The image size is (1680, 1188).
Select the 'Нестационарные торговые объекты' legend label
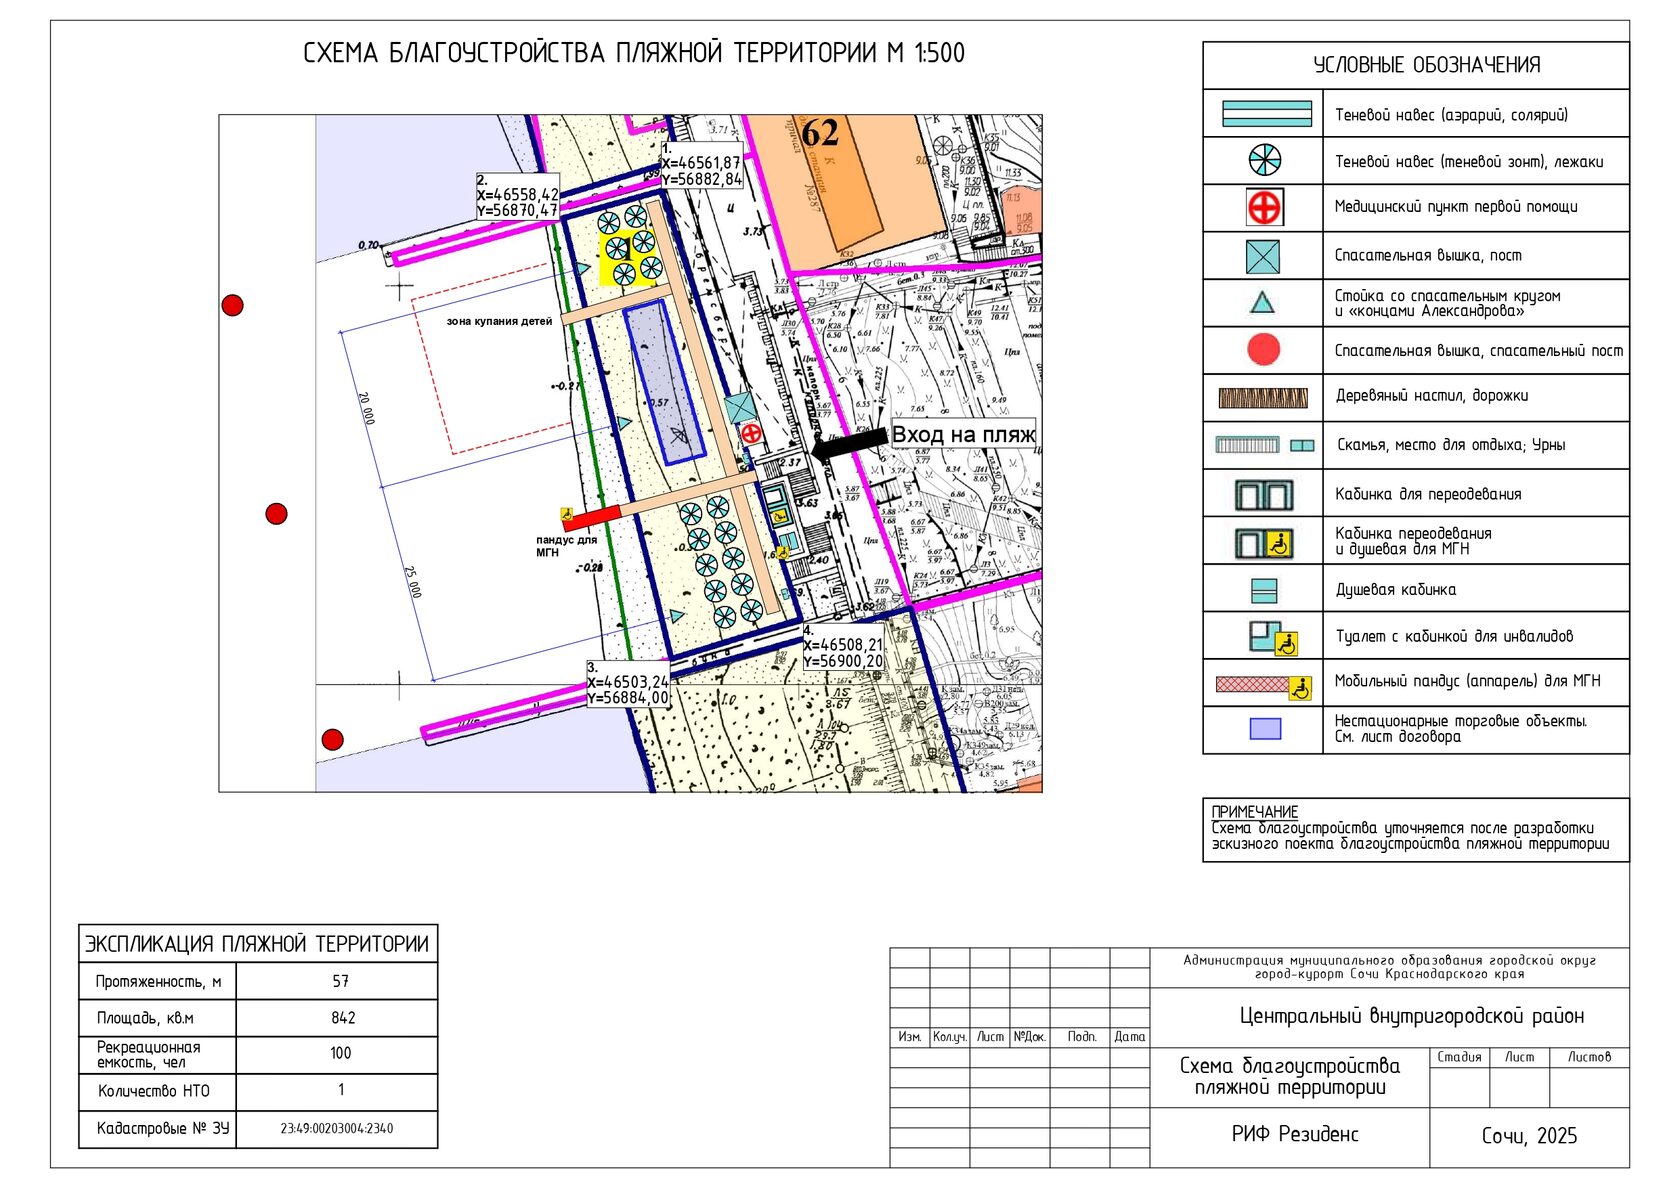coord(1460,721)
